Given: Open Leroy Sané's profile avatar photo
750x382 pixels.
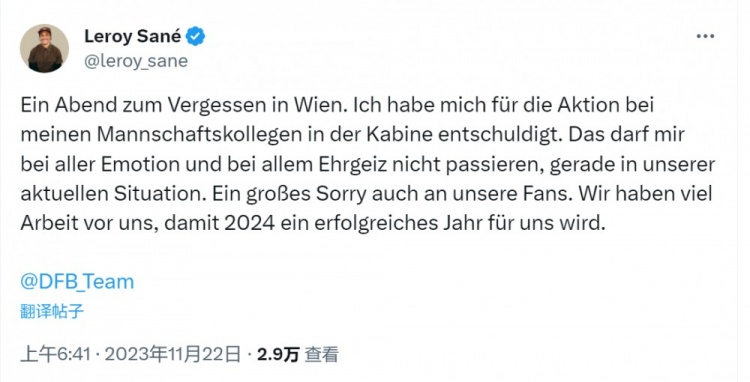Looking at the screenshot, I should point(44,48).
